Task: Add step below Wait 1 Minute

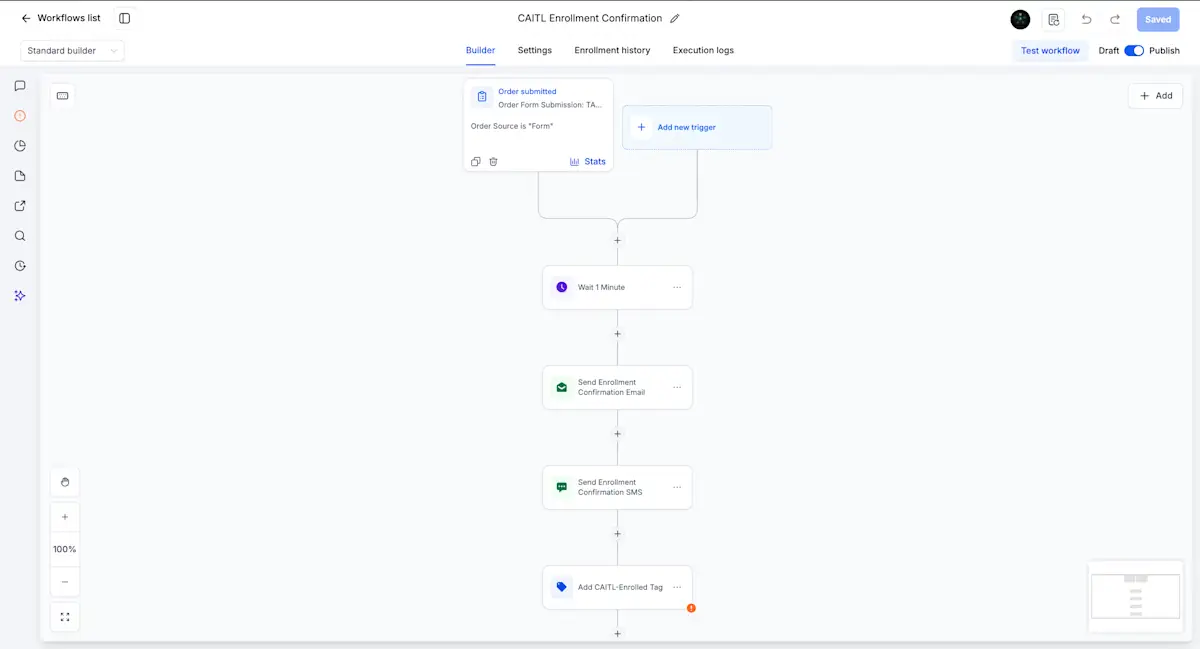Action: (617, 334)
